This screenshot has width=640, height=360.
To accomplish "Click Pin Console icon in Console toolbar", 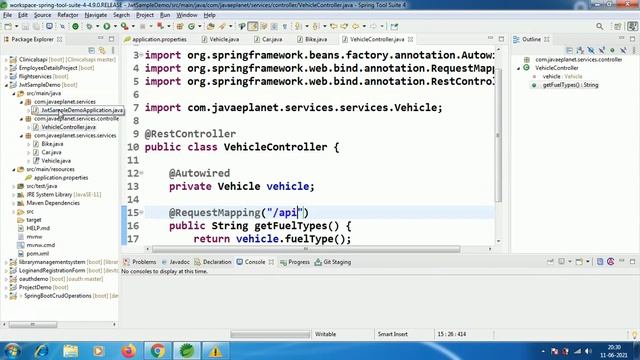I will pyautogui.click(x=550, y=262).
